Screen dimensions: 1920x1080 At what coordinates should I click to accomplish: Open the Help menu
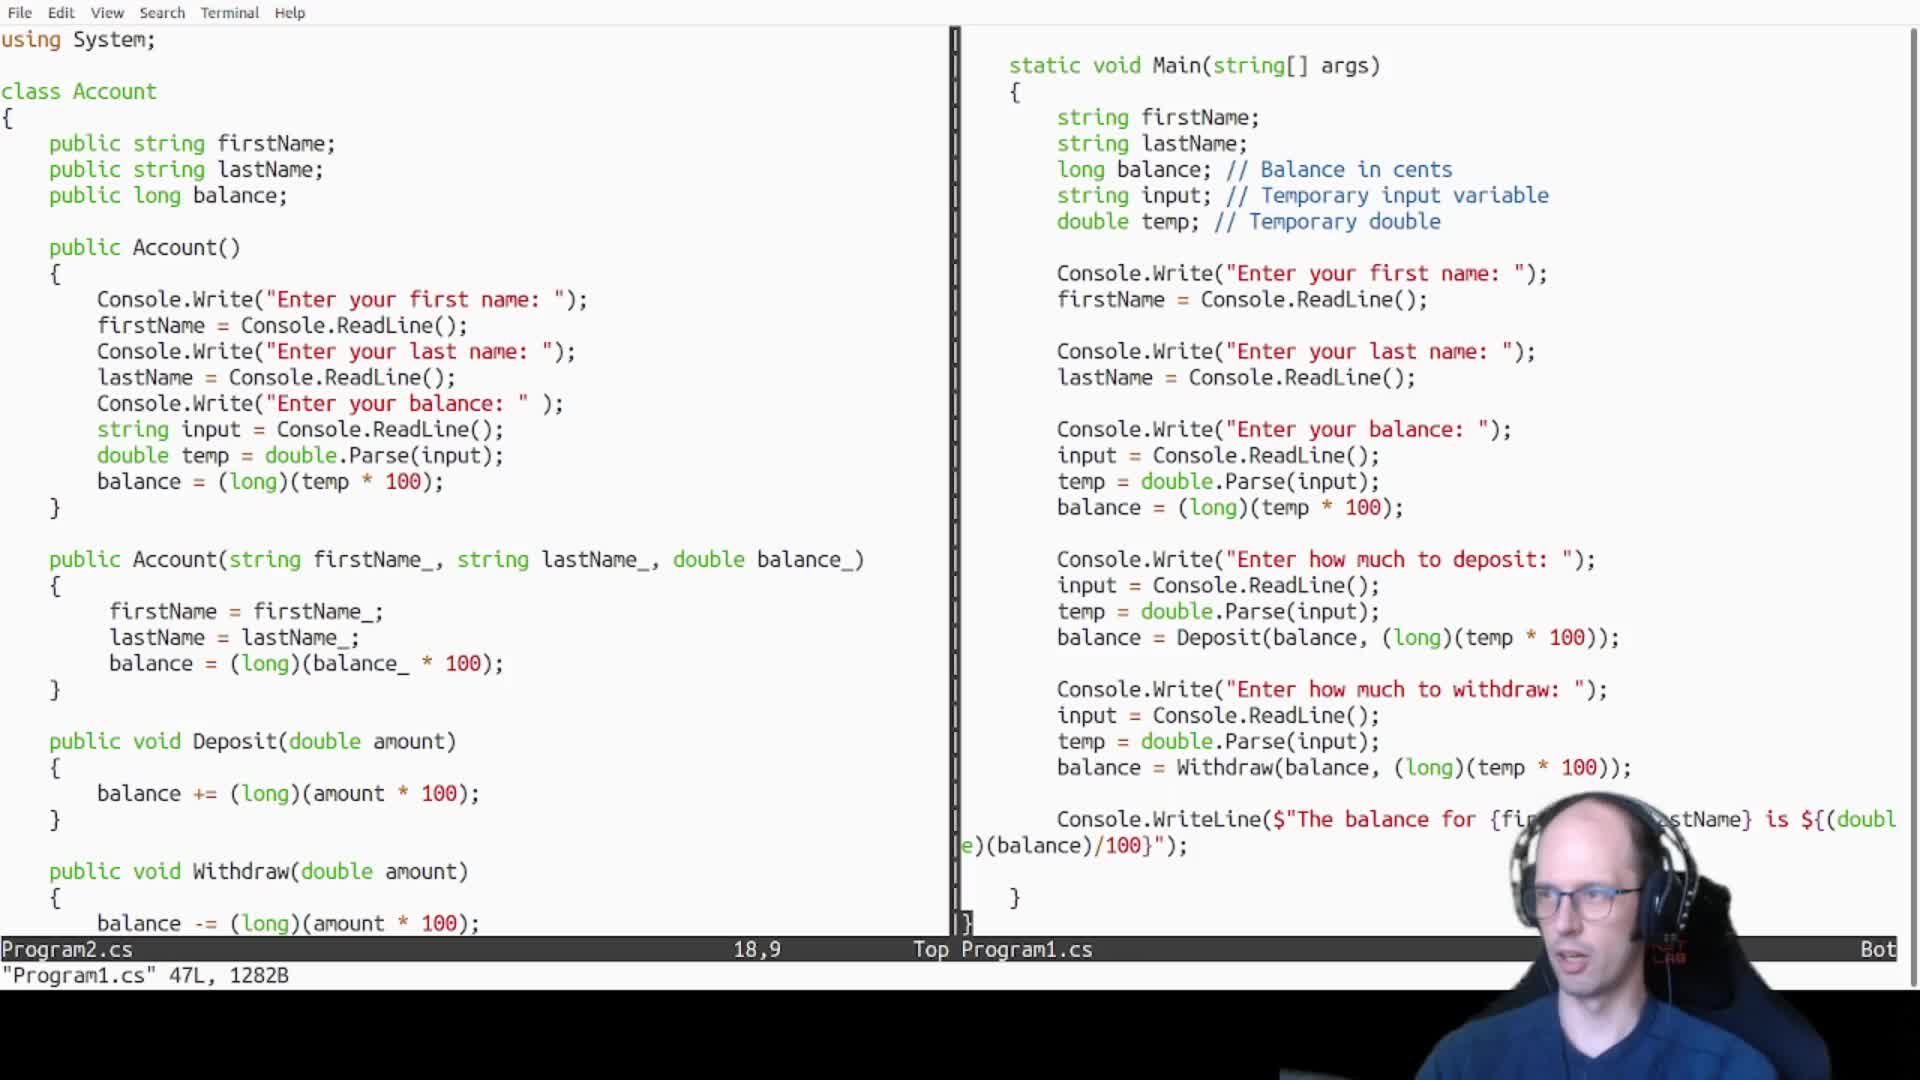click(x=290, y=13)
